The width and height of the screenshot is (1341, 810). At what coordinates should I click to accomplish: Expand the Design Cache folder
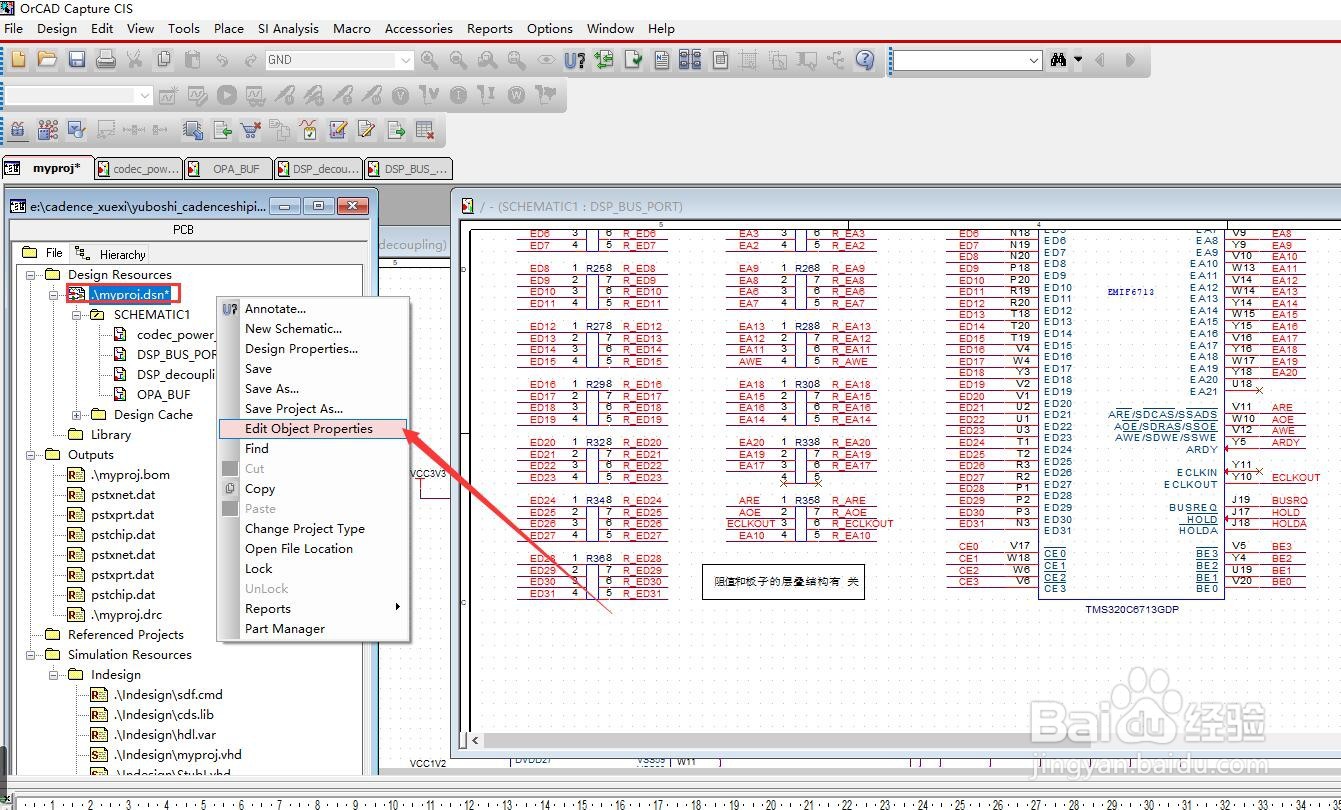(x=77, y=415)
